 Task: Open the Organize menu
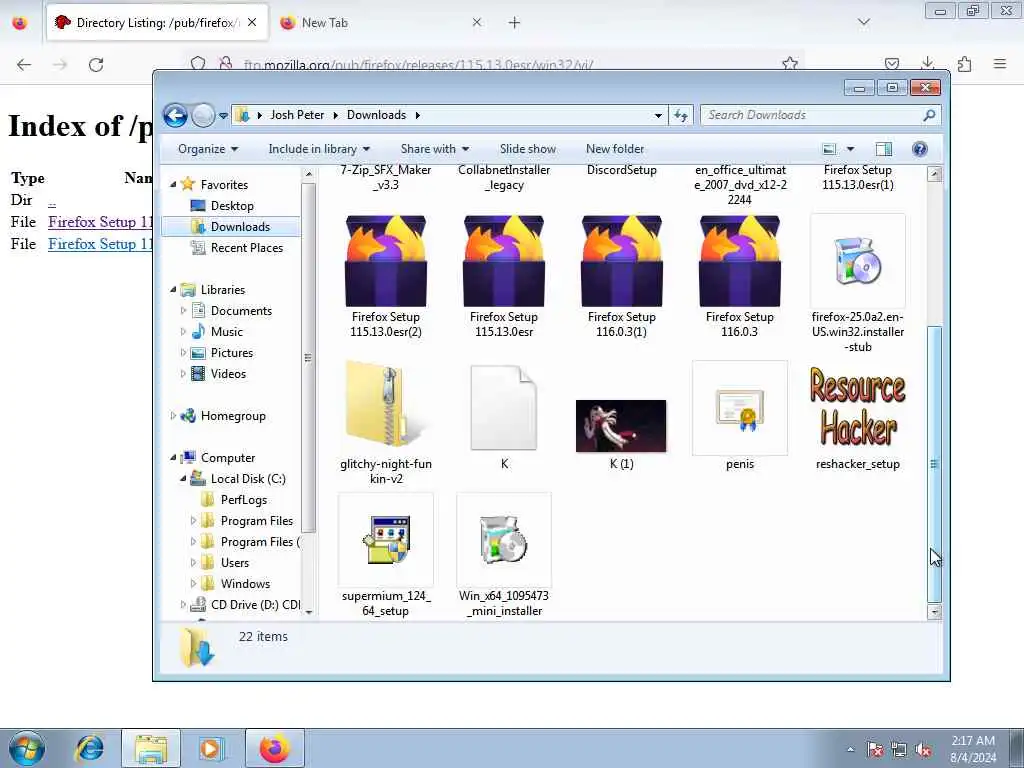click(x=208, y=149)
